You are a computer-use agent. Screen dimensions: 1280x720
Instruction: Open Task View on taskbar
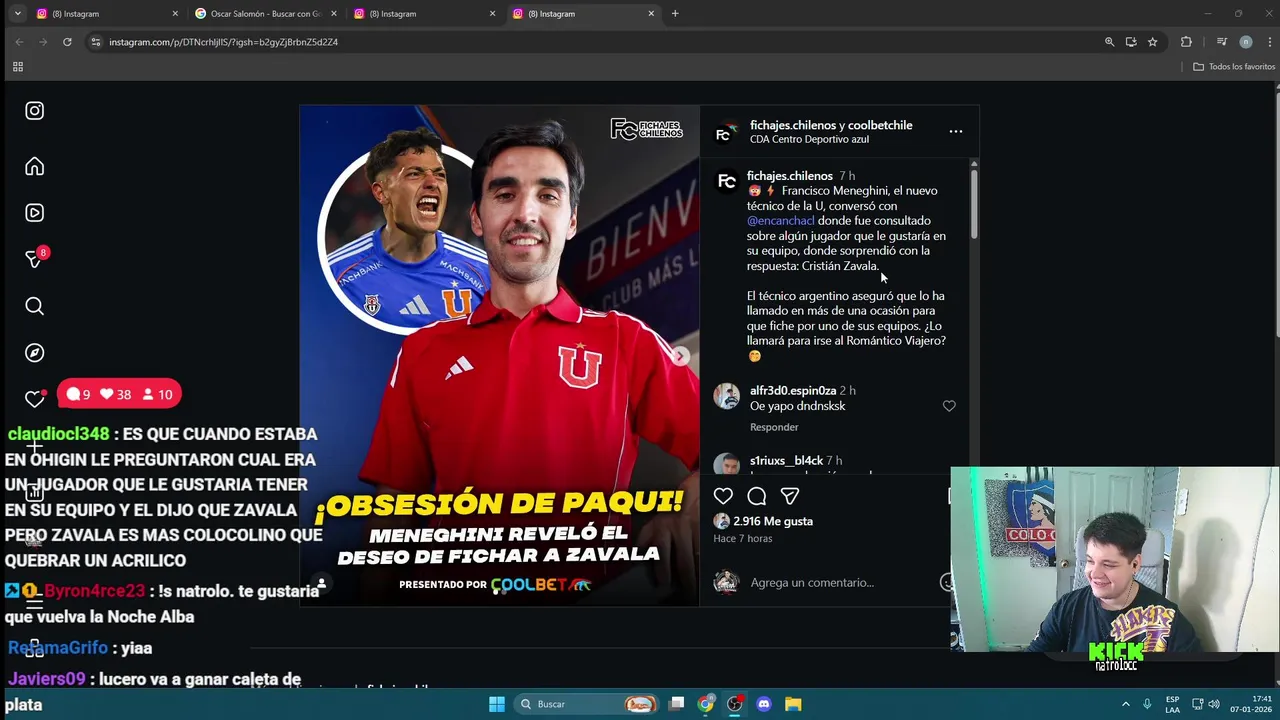tap(677, 704)
